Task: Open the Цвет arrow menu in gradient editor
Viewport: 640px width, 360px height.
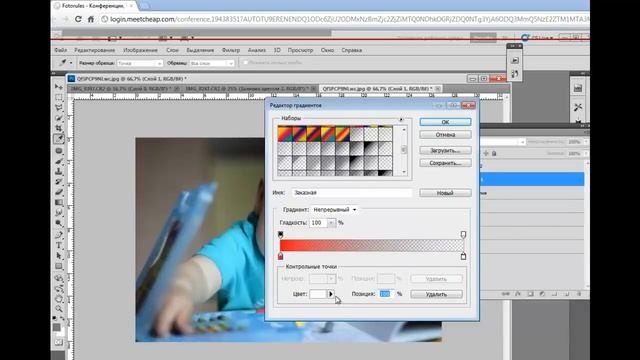Action: [x=331, y=294]
